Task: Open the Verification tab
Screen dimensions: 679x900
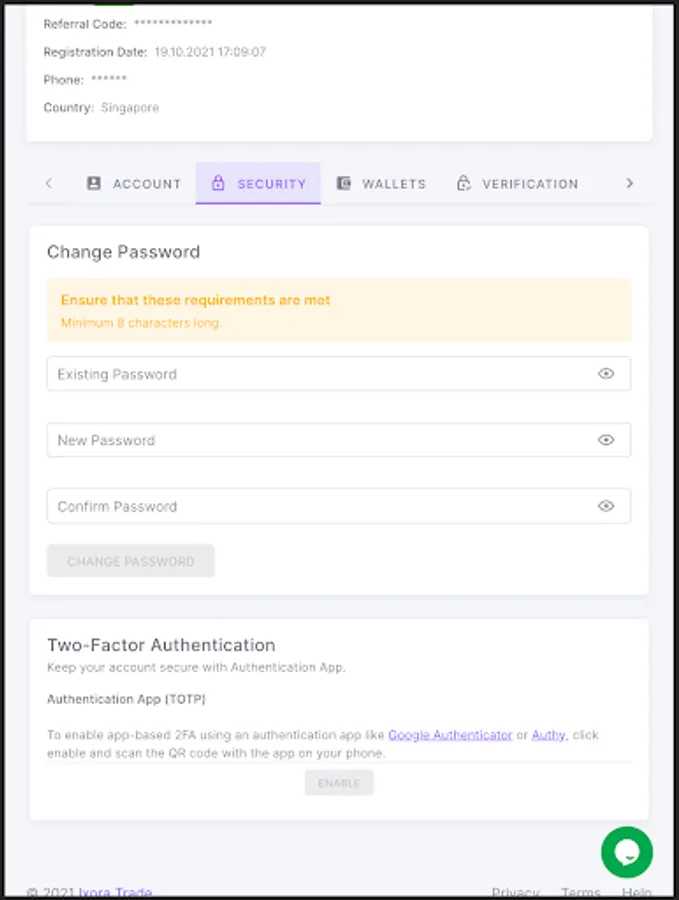Action: pos(529,184)
